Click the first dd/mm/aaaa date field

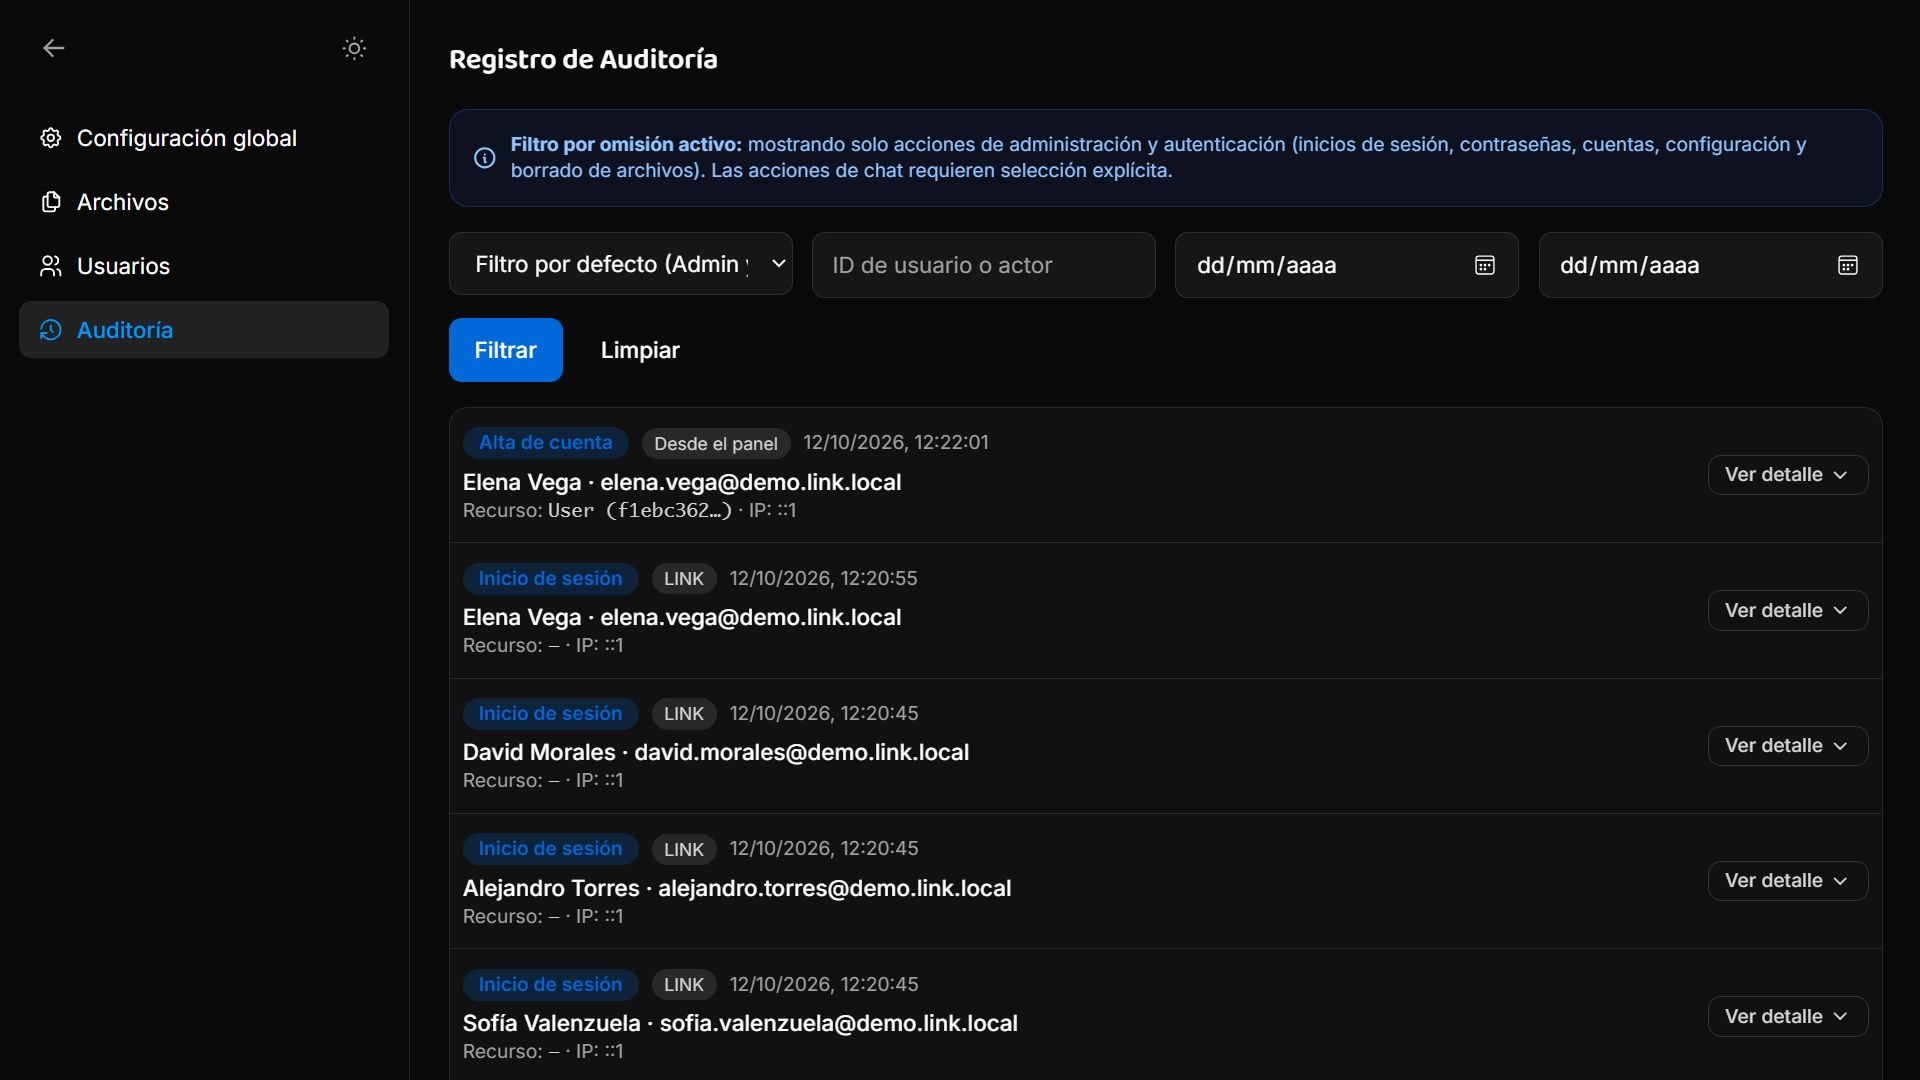coord(1347,265)
